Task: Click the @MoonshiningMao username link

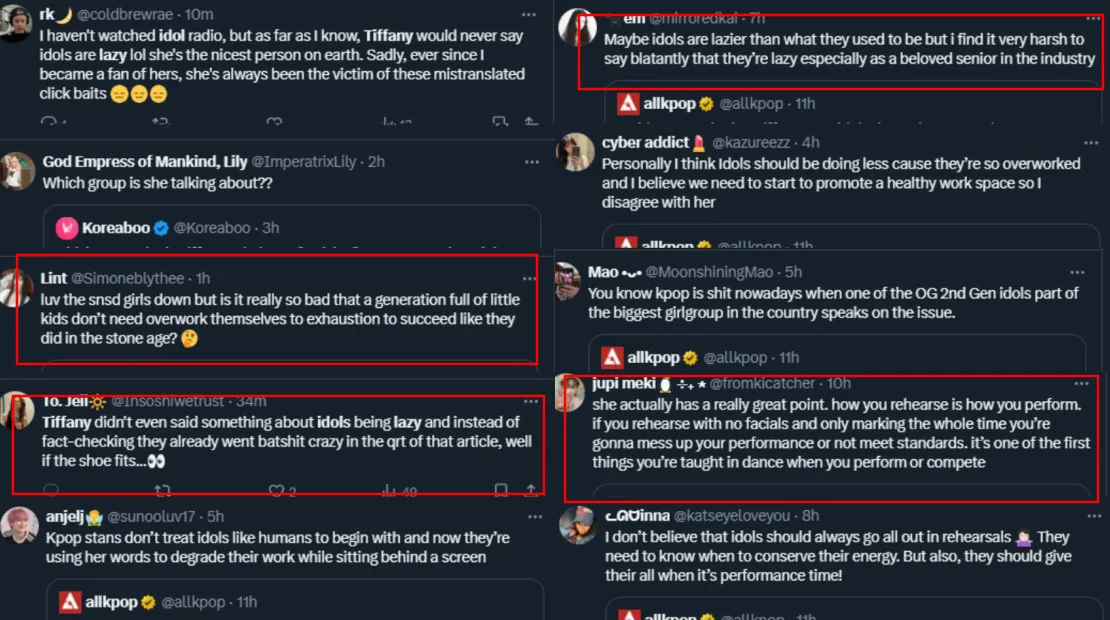Action: (712, 272)
